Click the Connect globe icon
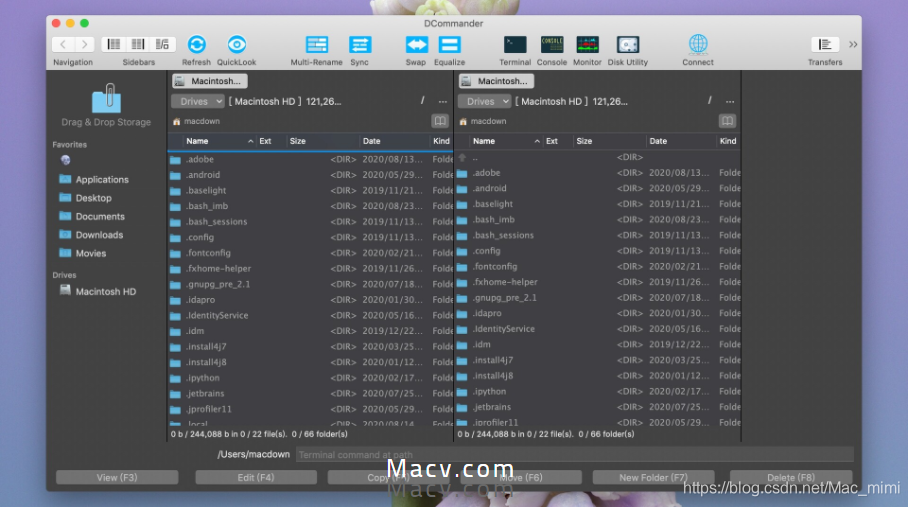Screen dimensions: 910x507 click(x=698, y=44)
